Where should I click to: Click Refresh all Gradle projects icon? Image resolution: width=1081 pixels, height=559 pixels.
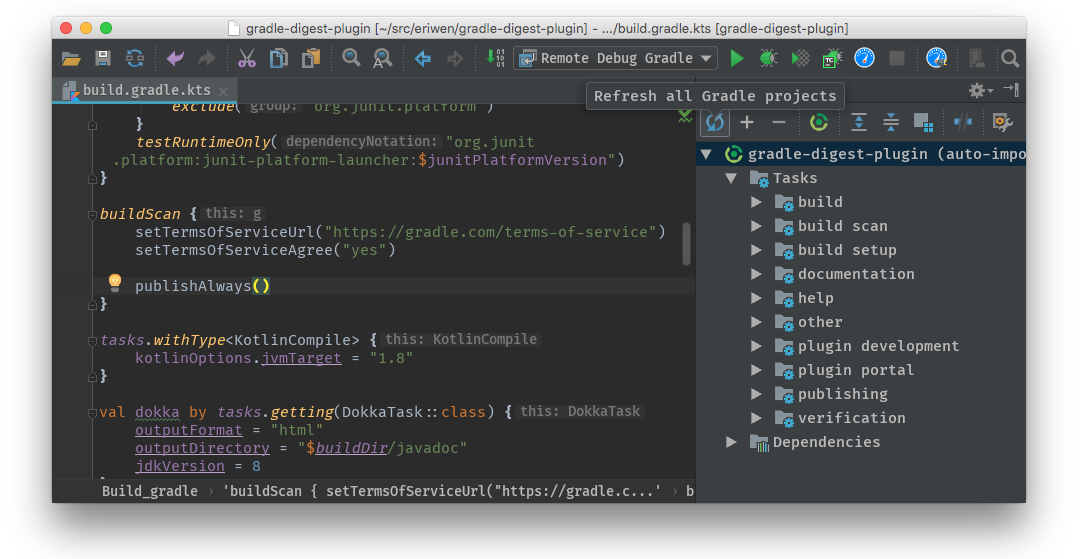(714, 122)
